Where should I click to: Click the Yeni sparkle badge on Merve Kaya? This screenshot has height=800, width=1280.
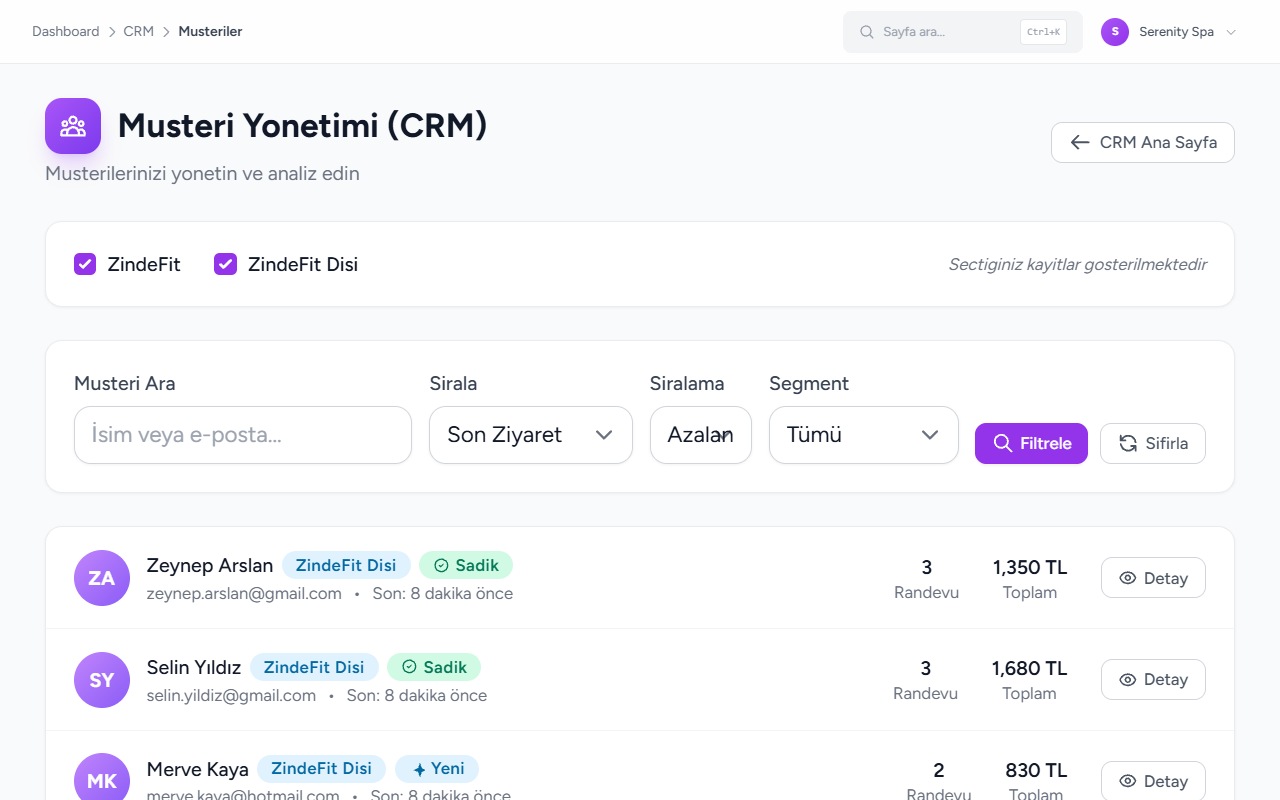click(x=437, y=769)
